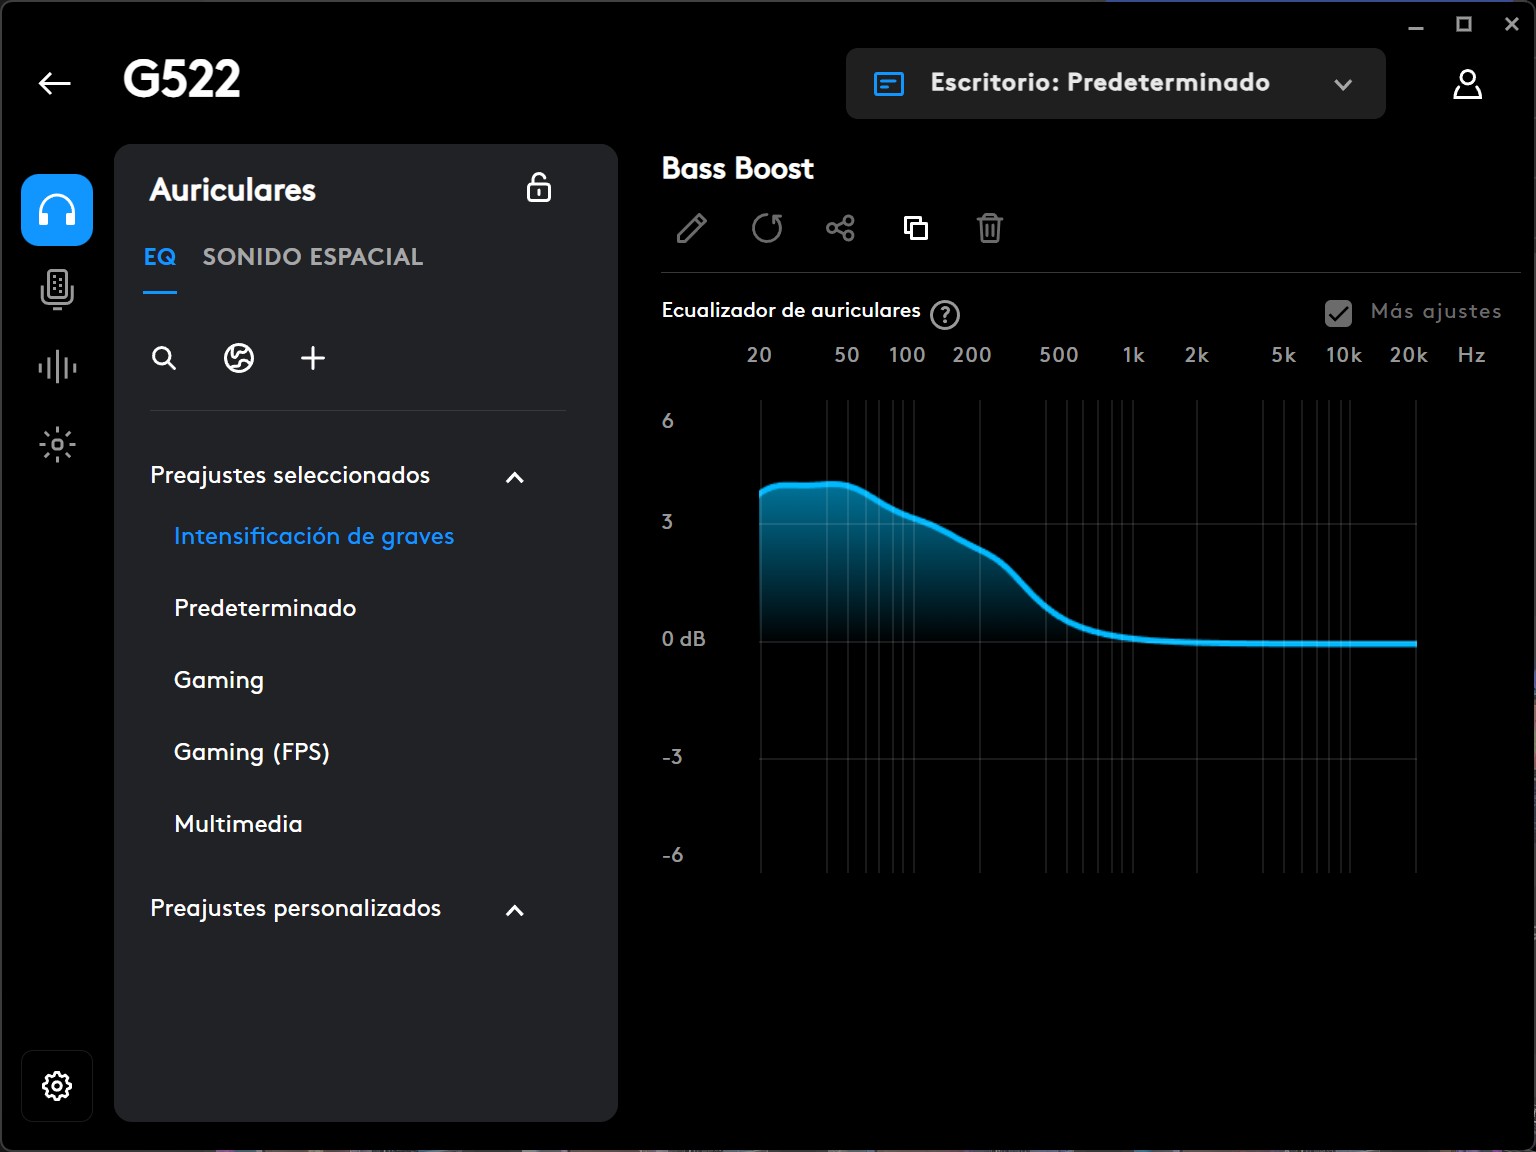Click the Más ajustes label text
The height and width of the screenshot is (1152, 1536).
[x=1436, y=311]
